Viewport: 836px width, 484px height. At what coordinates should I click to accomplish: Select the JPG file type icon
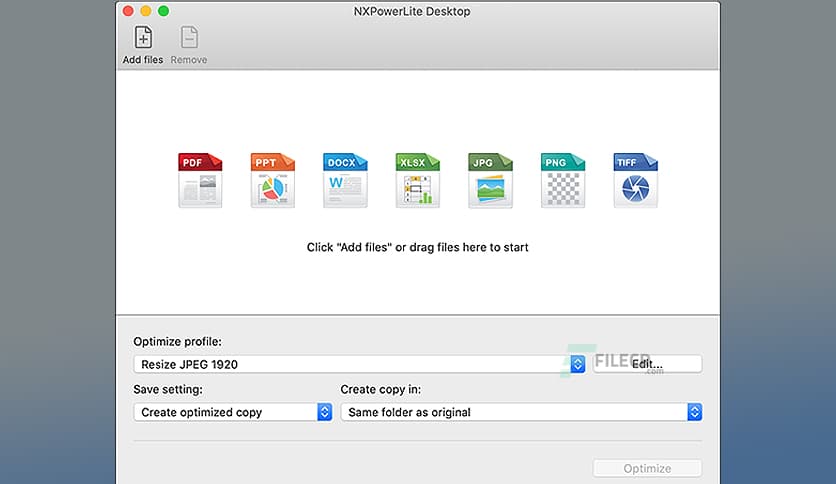tap(490, 180)
